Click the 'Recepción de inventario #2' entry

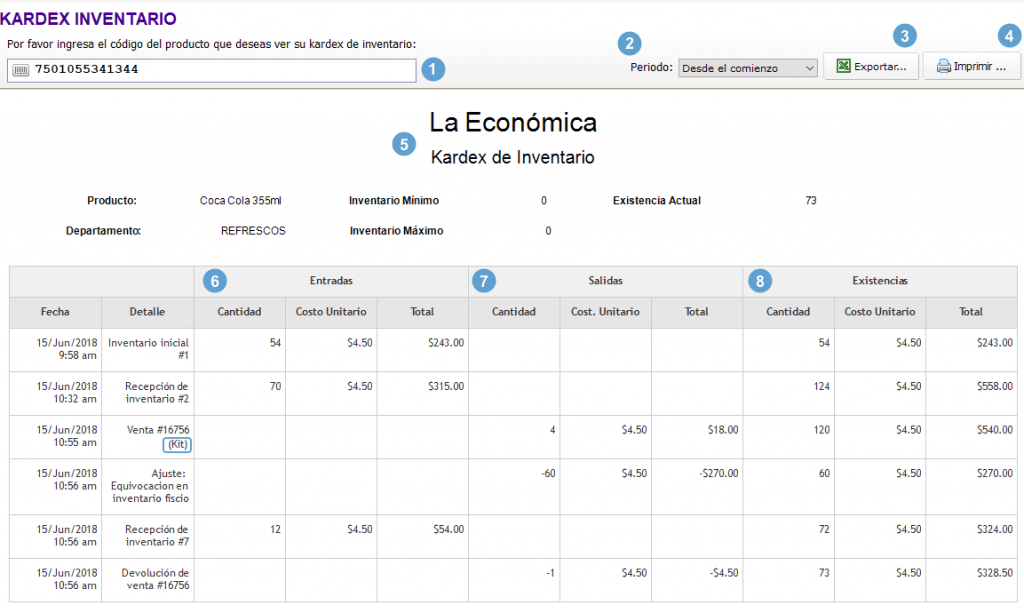tap(147, 392)
